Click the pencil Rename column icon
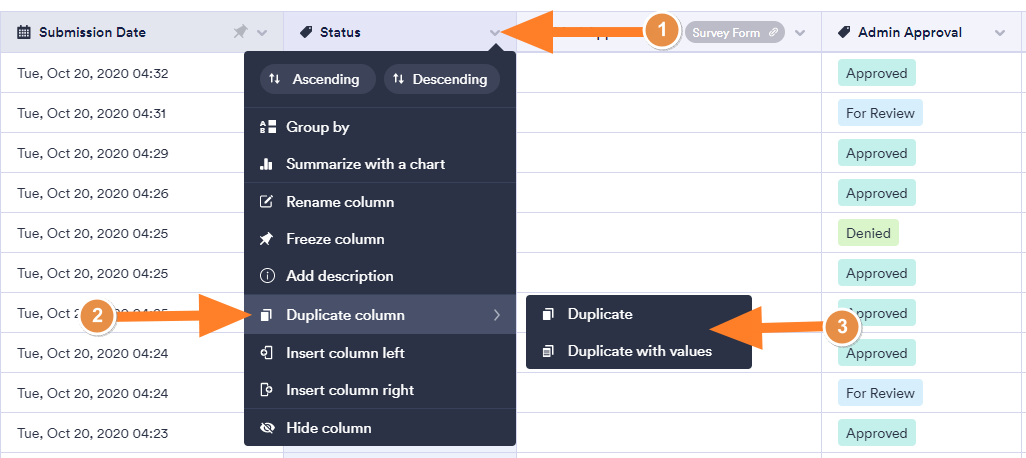1026x458 pixels. point(267,202)
